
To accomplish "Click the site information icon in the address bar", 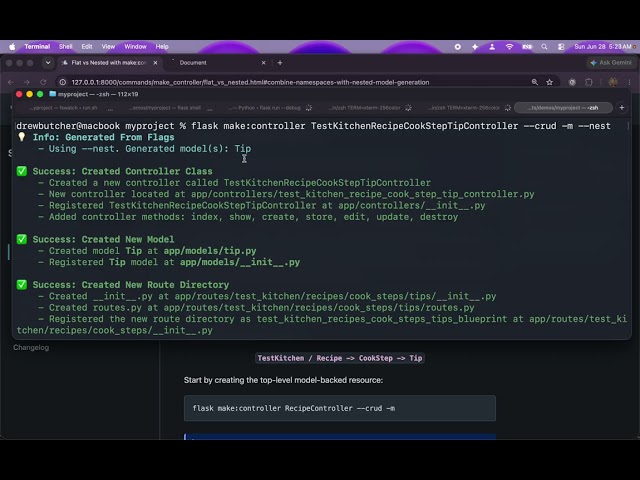I will point(62,82).
